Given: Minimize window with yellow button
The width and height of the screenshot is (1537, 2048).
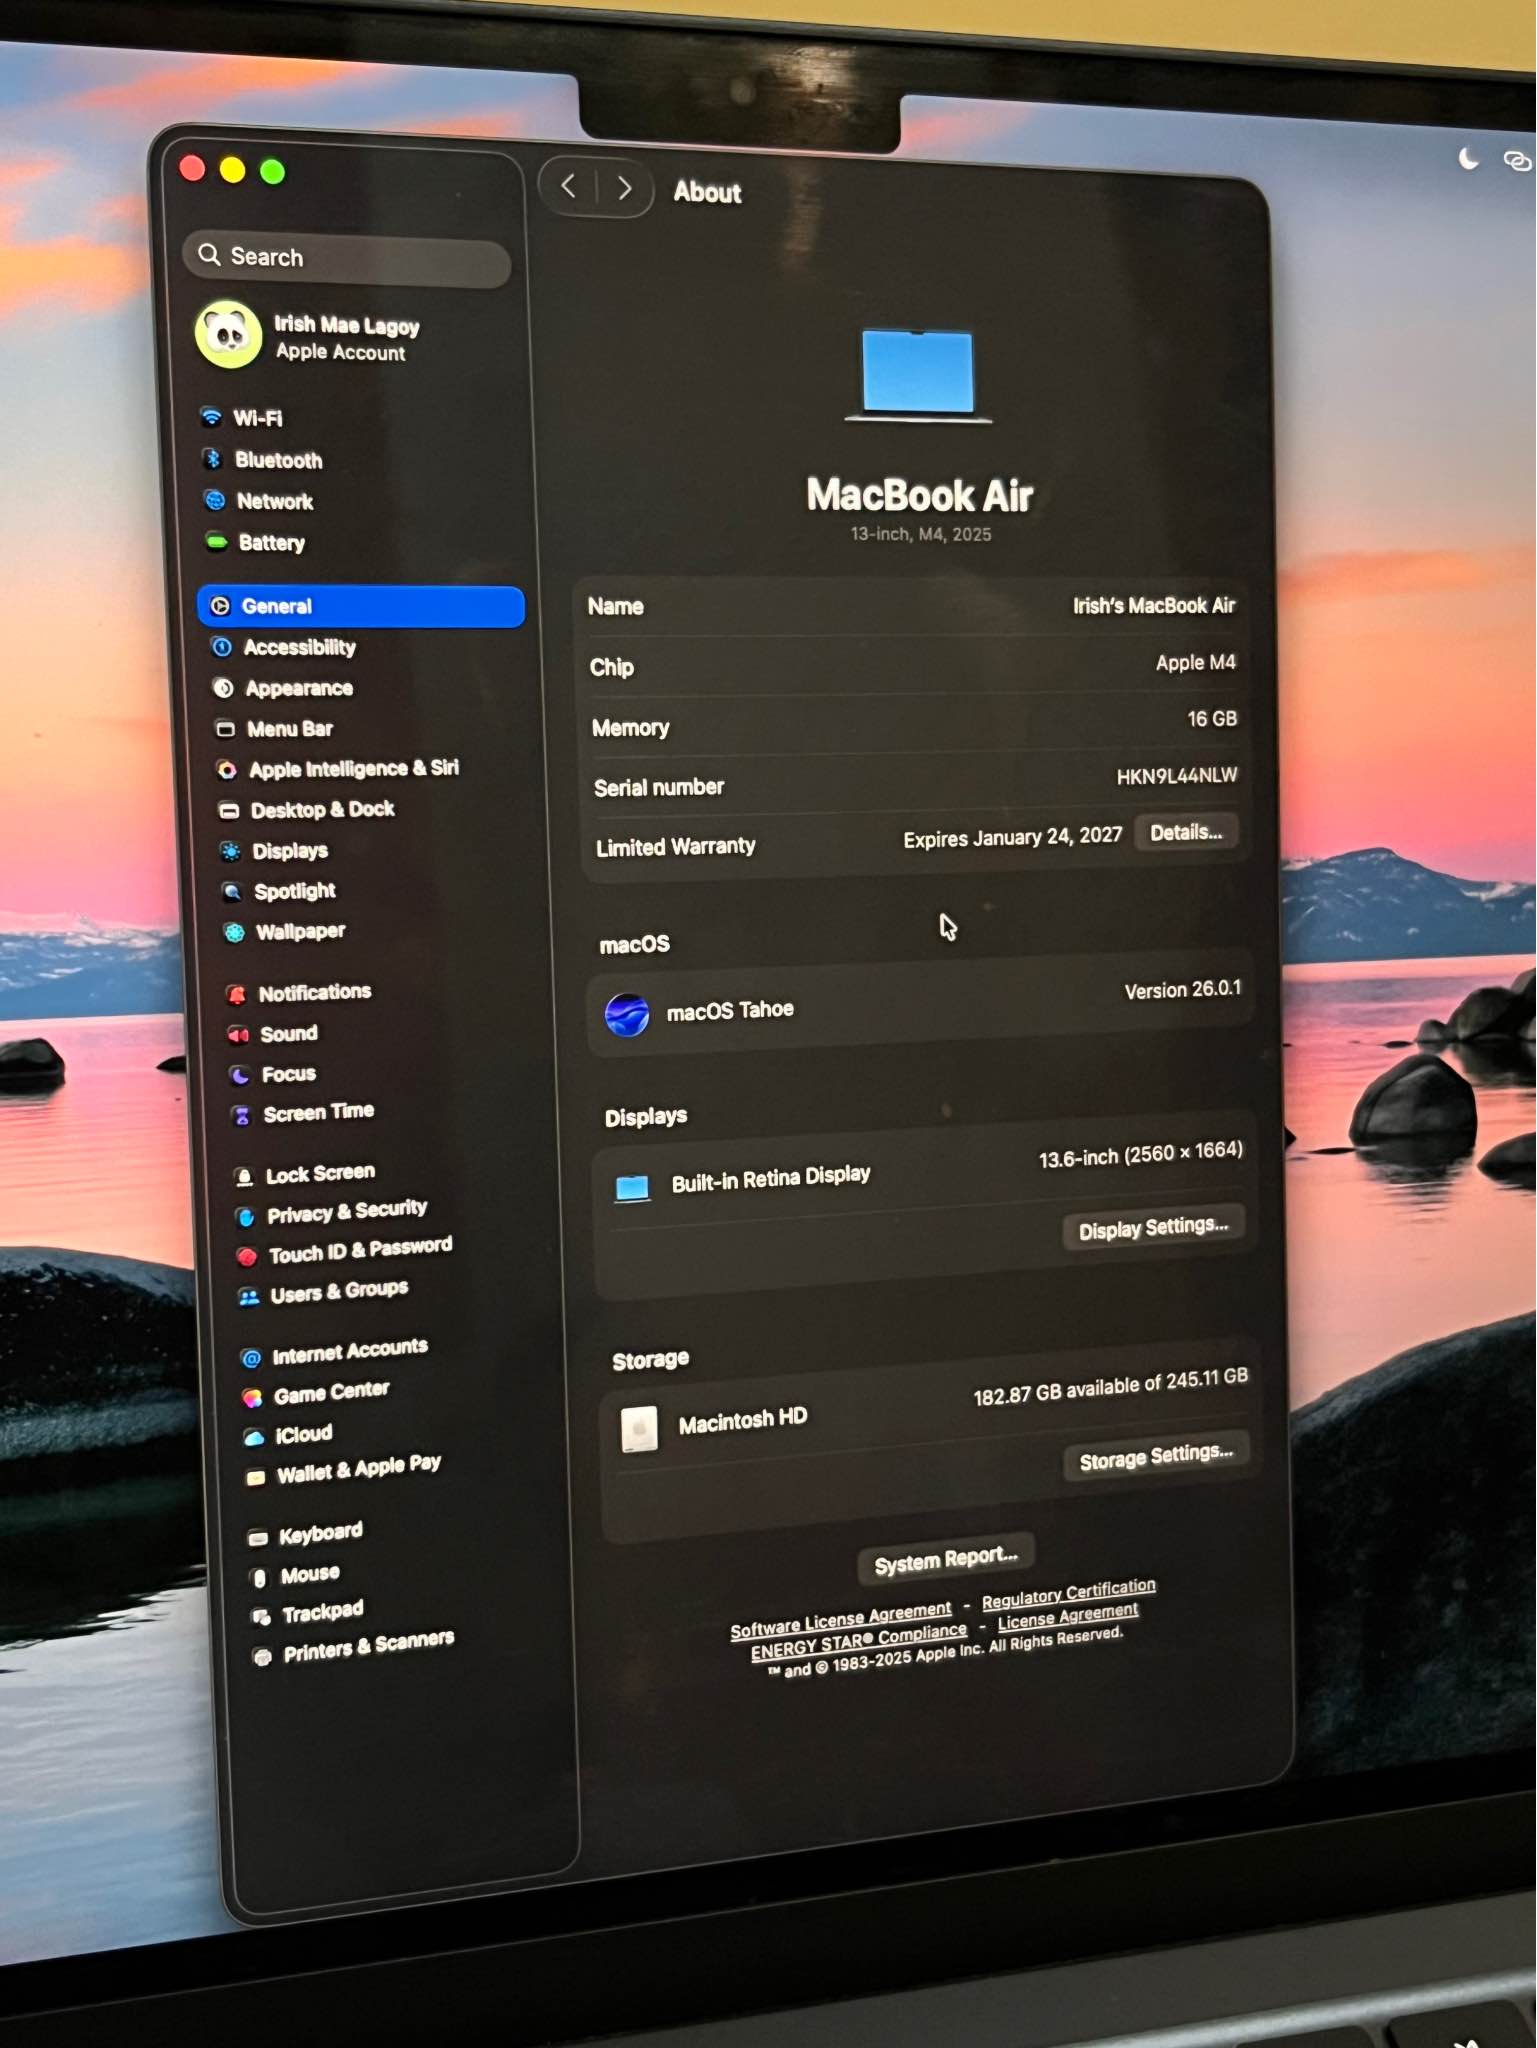Looking at the screenshot, I should click(232, 170).
